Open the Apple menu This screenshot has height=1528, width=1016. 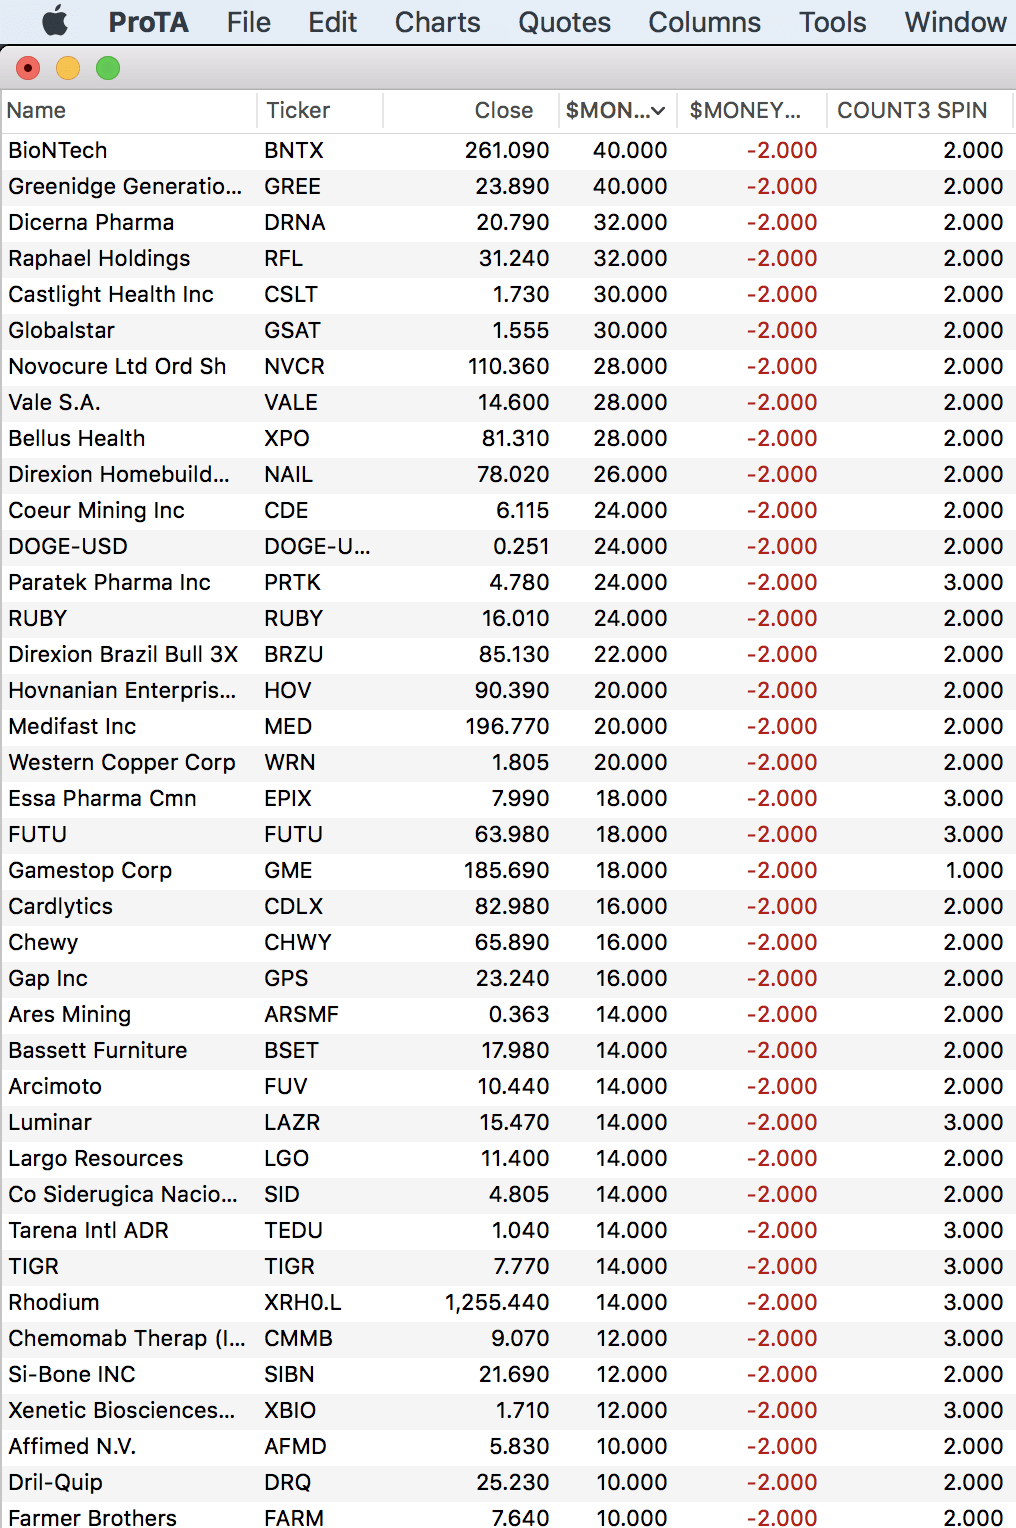(55, 21)
